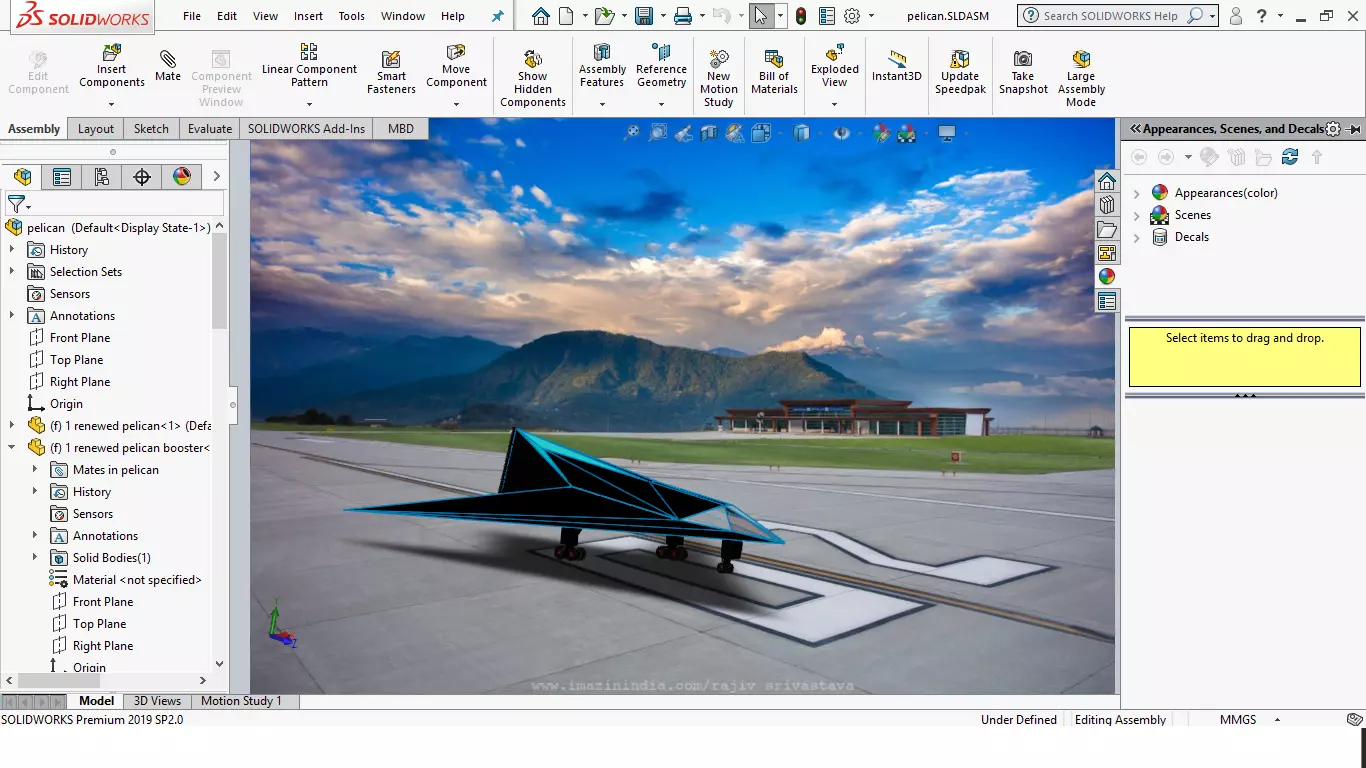Toggle the menu bar pushpin
This screenshot has width=1366, height=768.
pos(498,16)
